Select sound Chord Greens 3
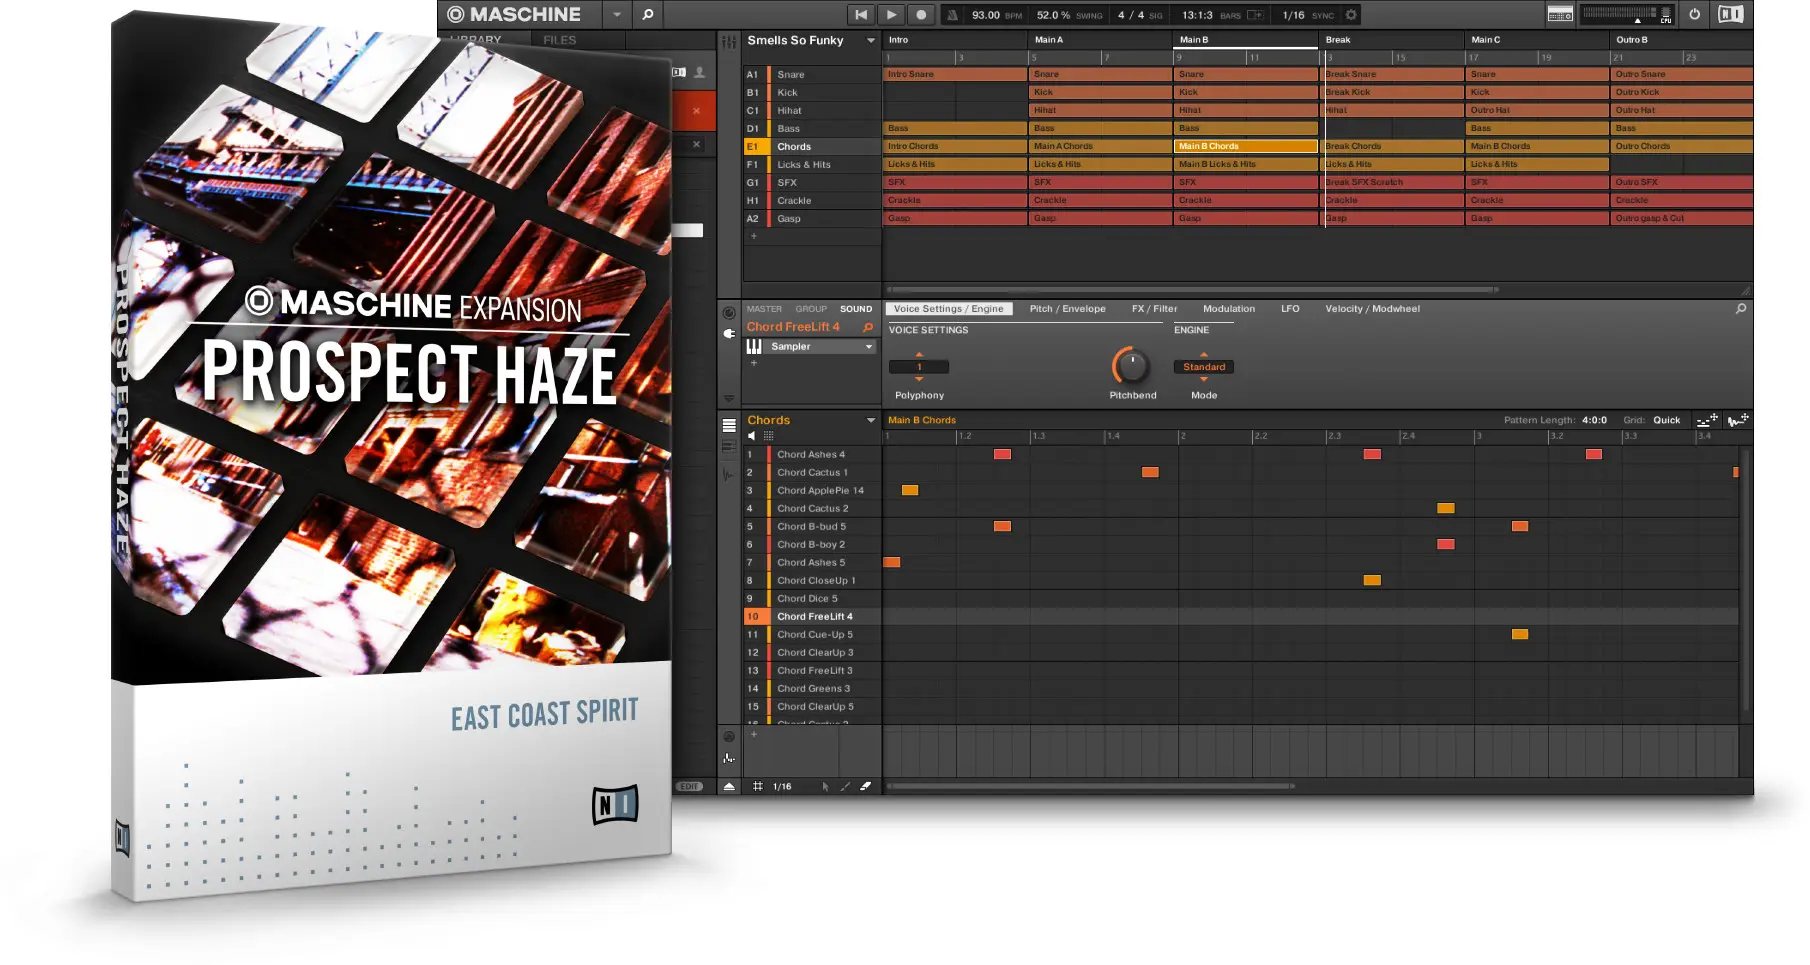1810x965 pixels. click(x=812, y=689)
